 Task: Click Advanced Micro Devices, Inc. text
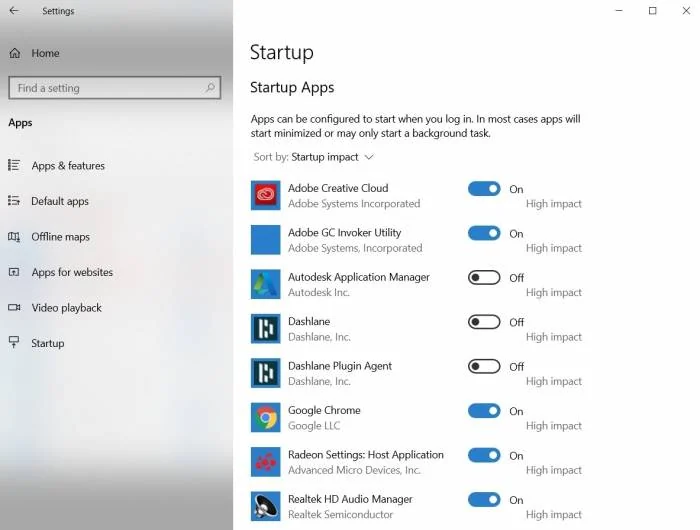tap(354, 470)
